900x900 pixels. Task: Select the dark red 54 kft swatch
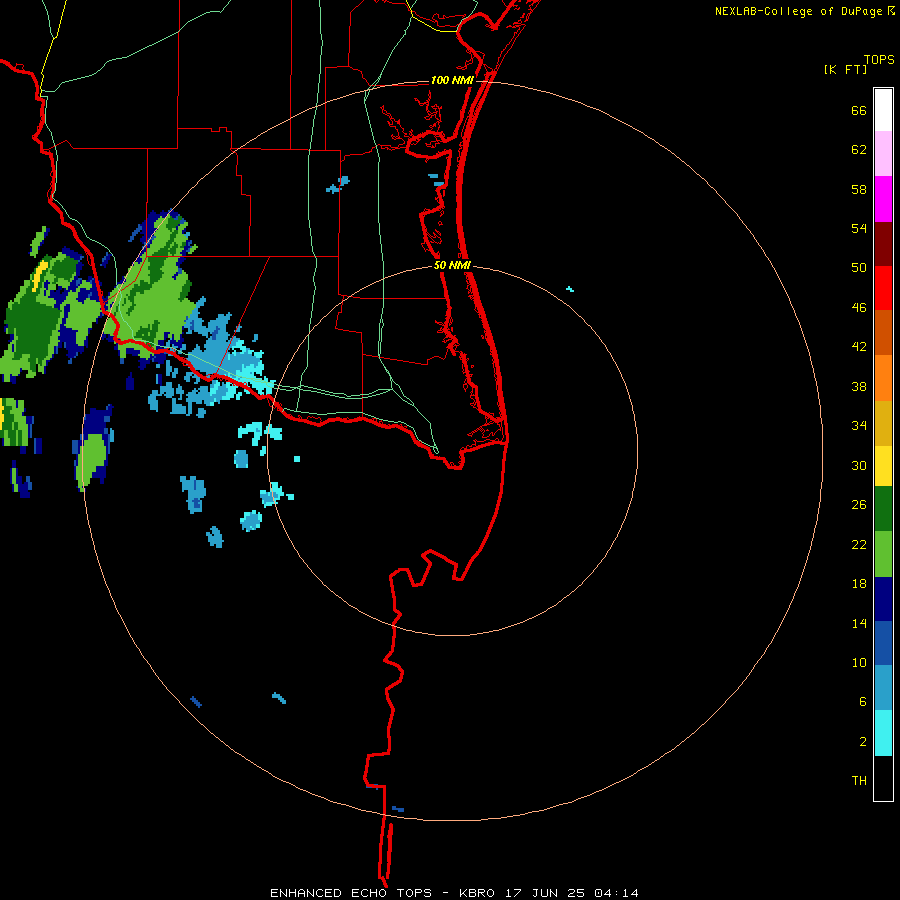click(x=883, y=243)
